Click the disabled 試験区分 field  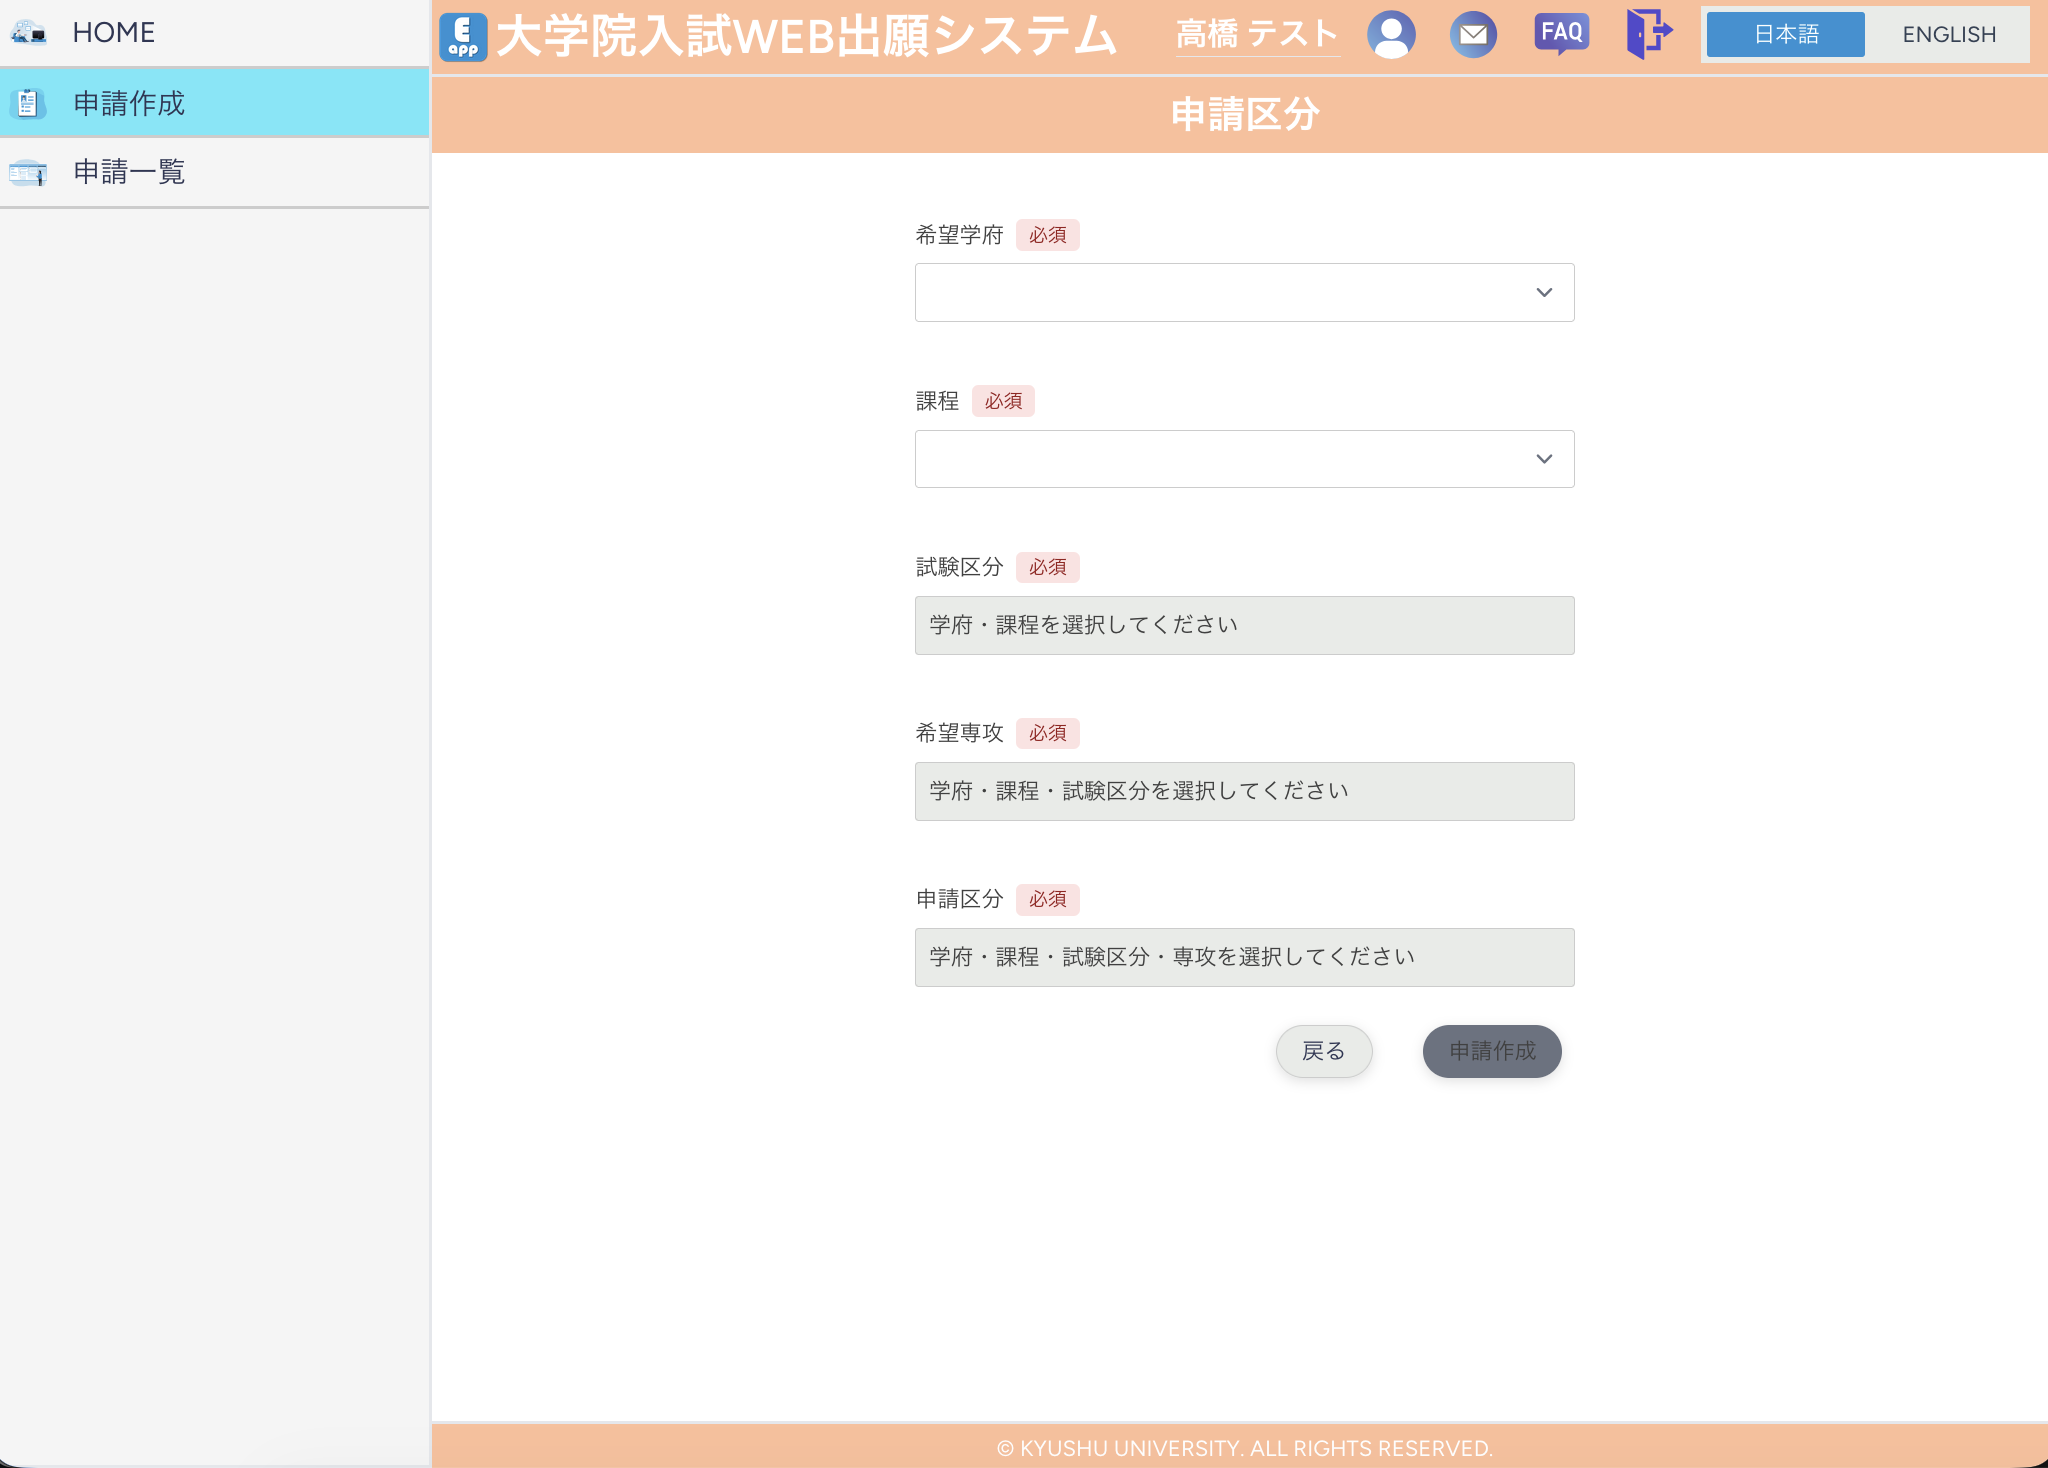(x=1243, y=624)
